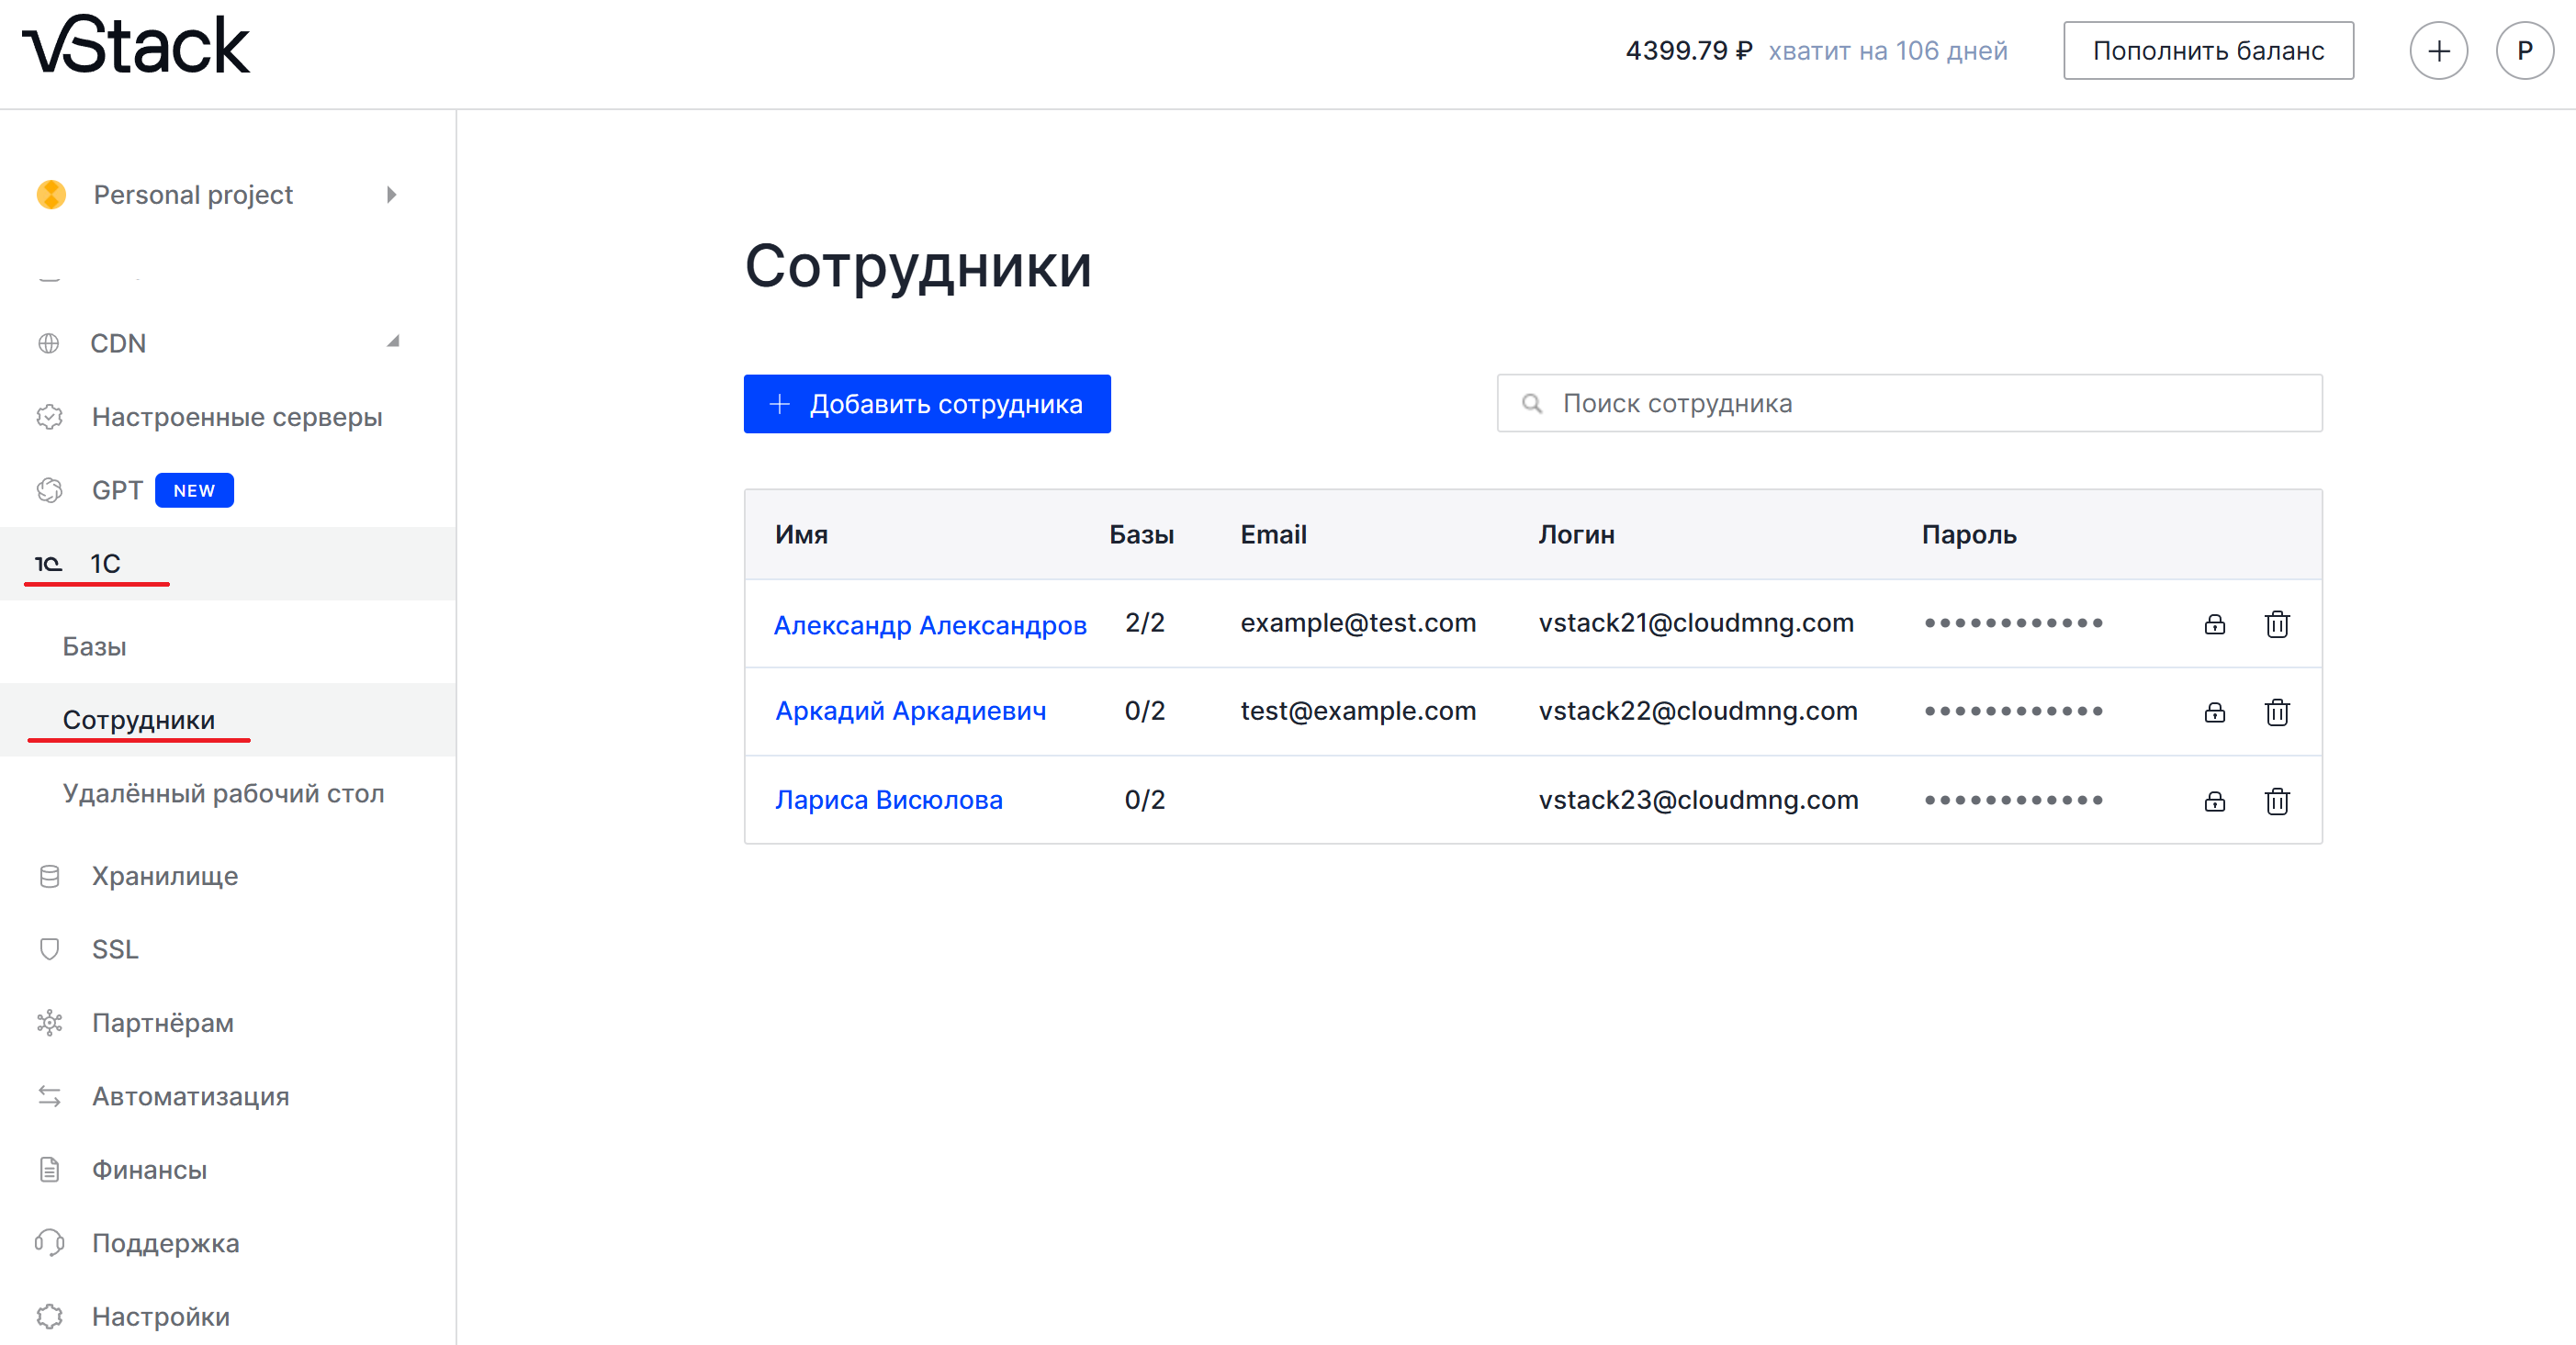Open employee Аркадий Аркадиевич
Image resolution: width=2576 pixels, height=1345 pixels.
[910, 711]
